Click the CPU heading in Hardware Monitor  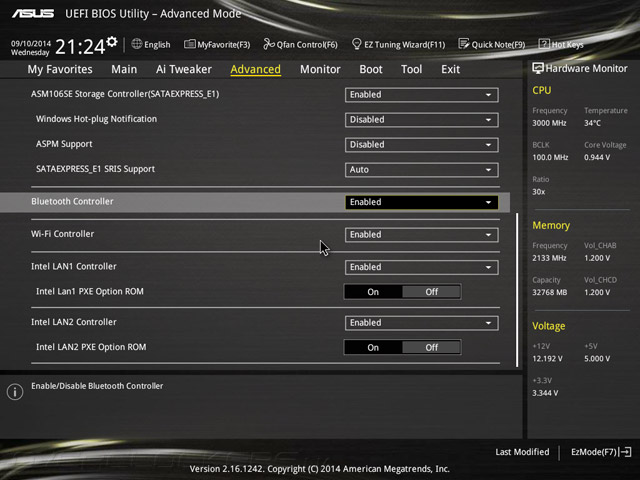(542, 90)
